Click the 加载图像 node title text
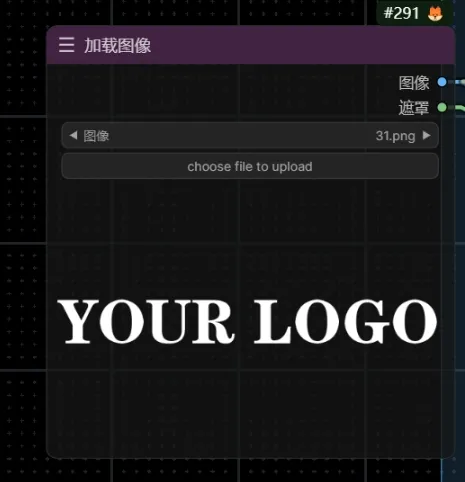Image resolution: width=465 pixels, height=482 pixels. [x=117, y=45]
